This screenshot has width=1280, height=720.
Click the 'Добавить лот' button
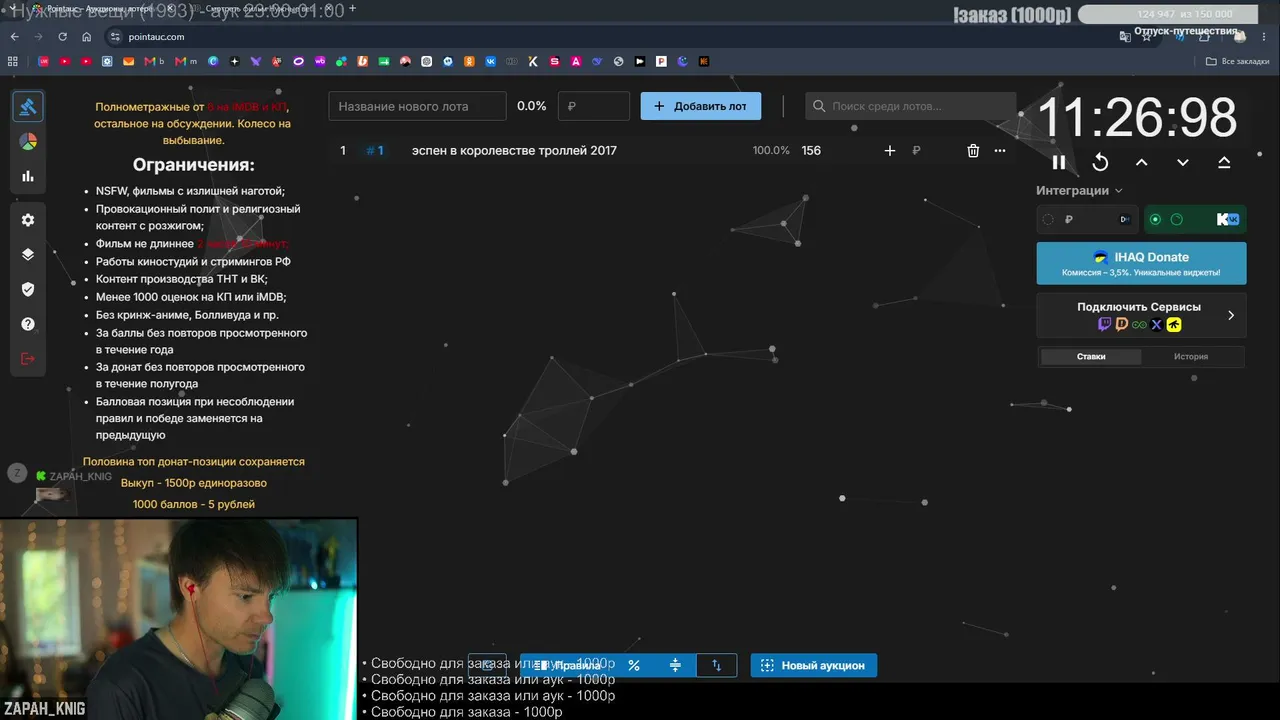(x=700, y=106)
